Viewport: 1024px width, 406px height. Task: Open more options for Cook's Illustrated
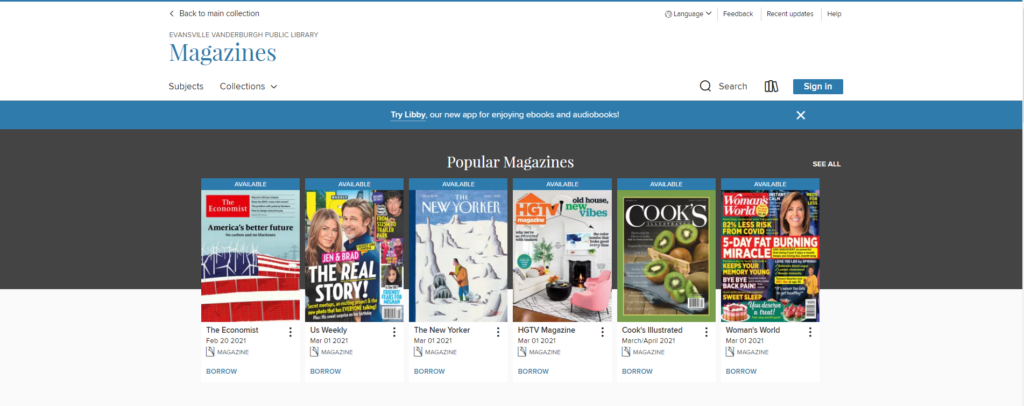[x=706, y=332]
